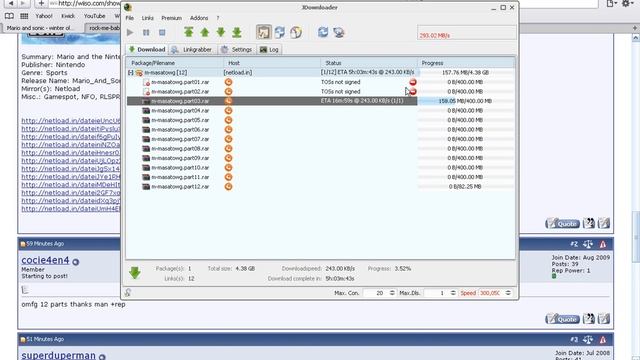Open the Premium menu

[x=171, y=18]
